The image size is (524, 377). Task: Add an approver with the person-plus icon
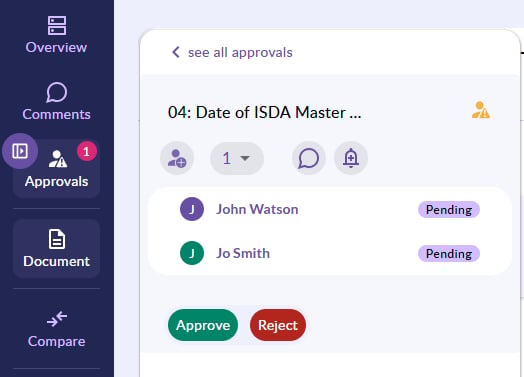click(177, 158)
